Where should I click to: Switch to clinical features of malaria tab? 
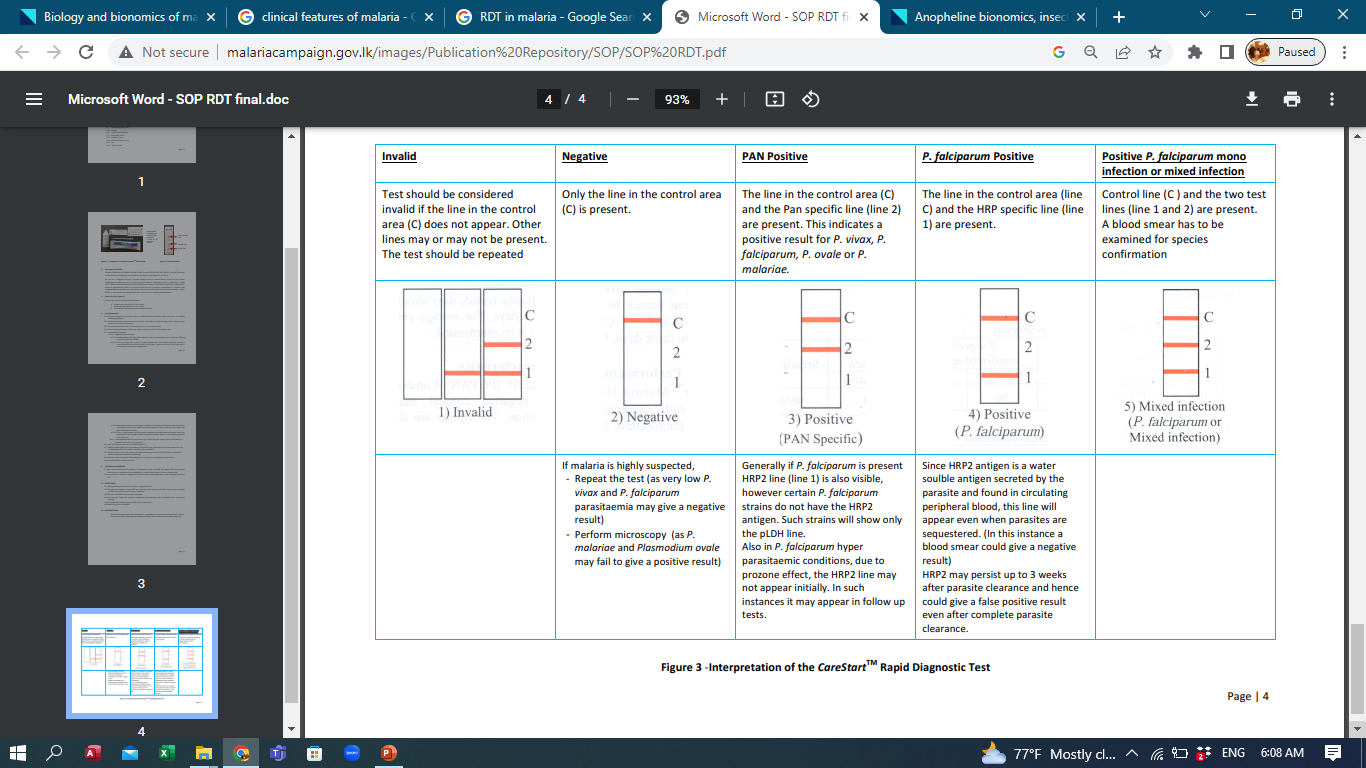330,17
